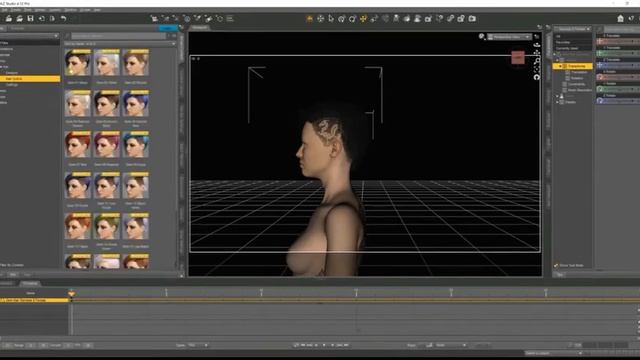640x360 pixels.
Task: Click the Save floppy disk icon
Action: [30, 18]
